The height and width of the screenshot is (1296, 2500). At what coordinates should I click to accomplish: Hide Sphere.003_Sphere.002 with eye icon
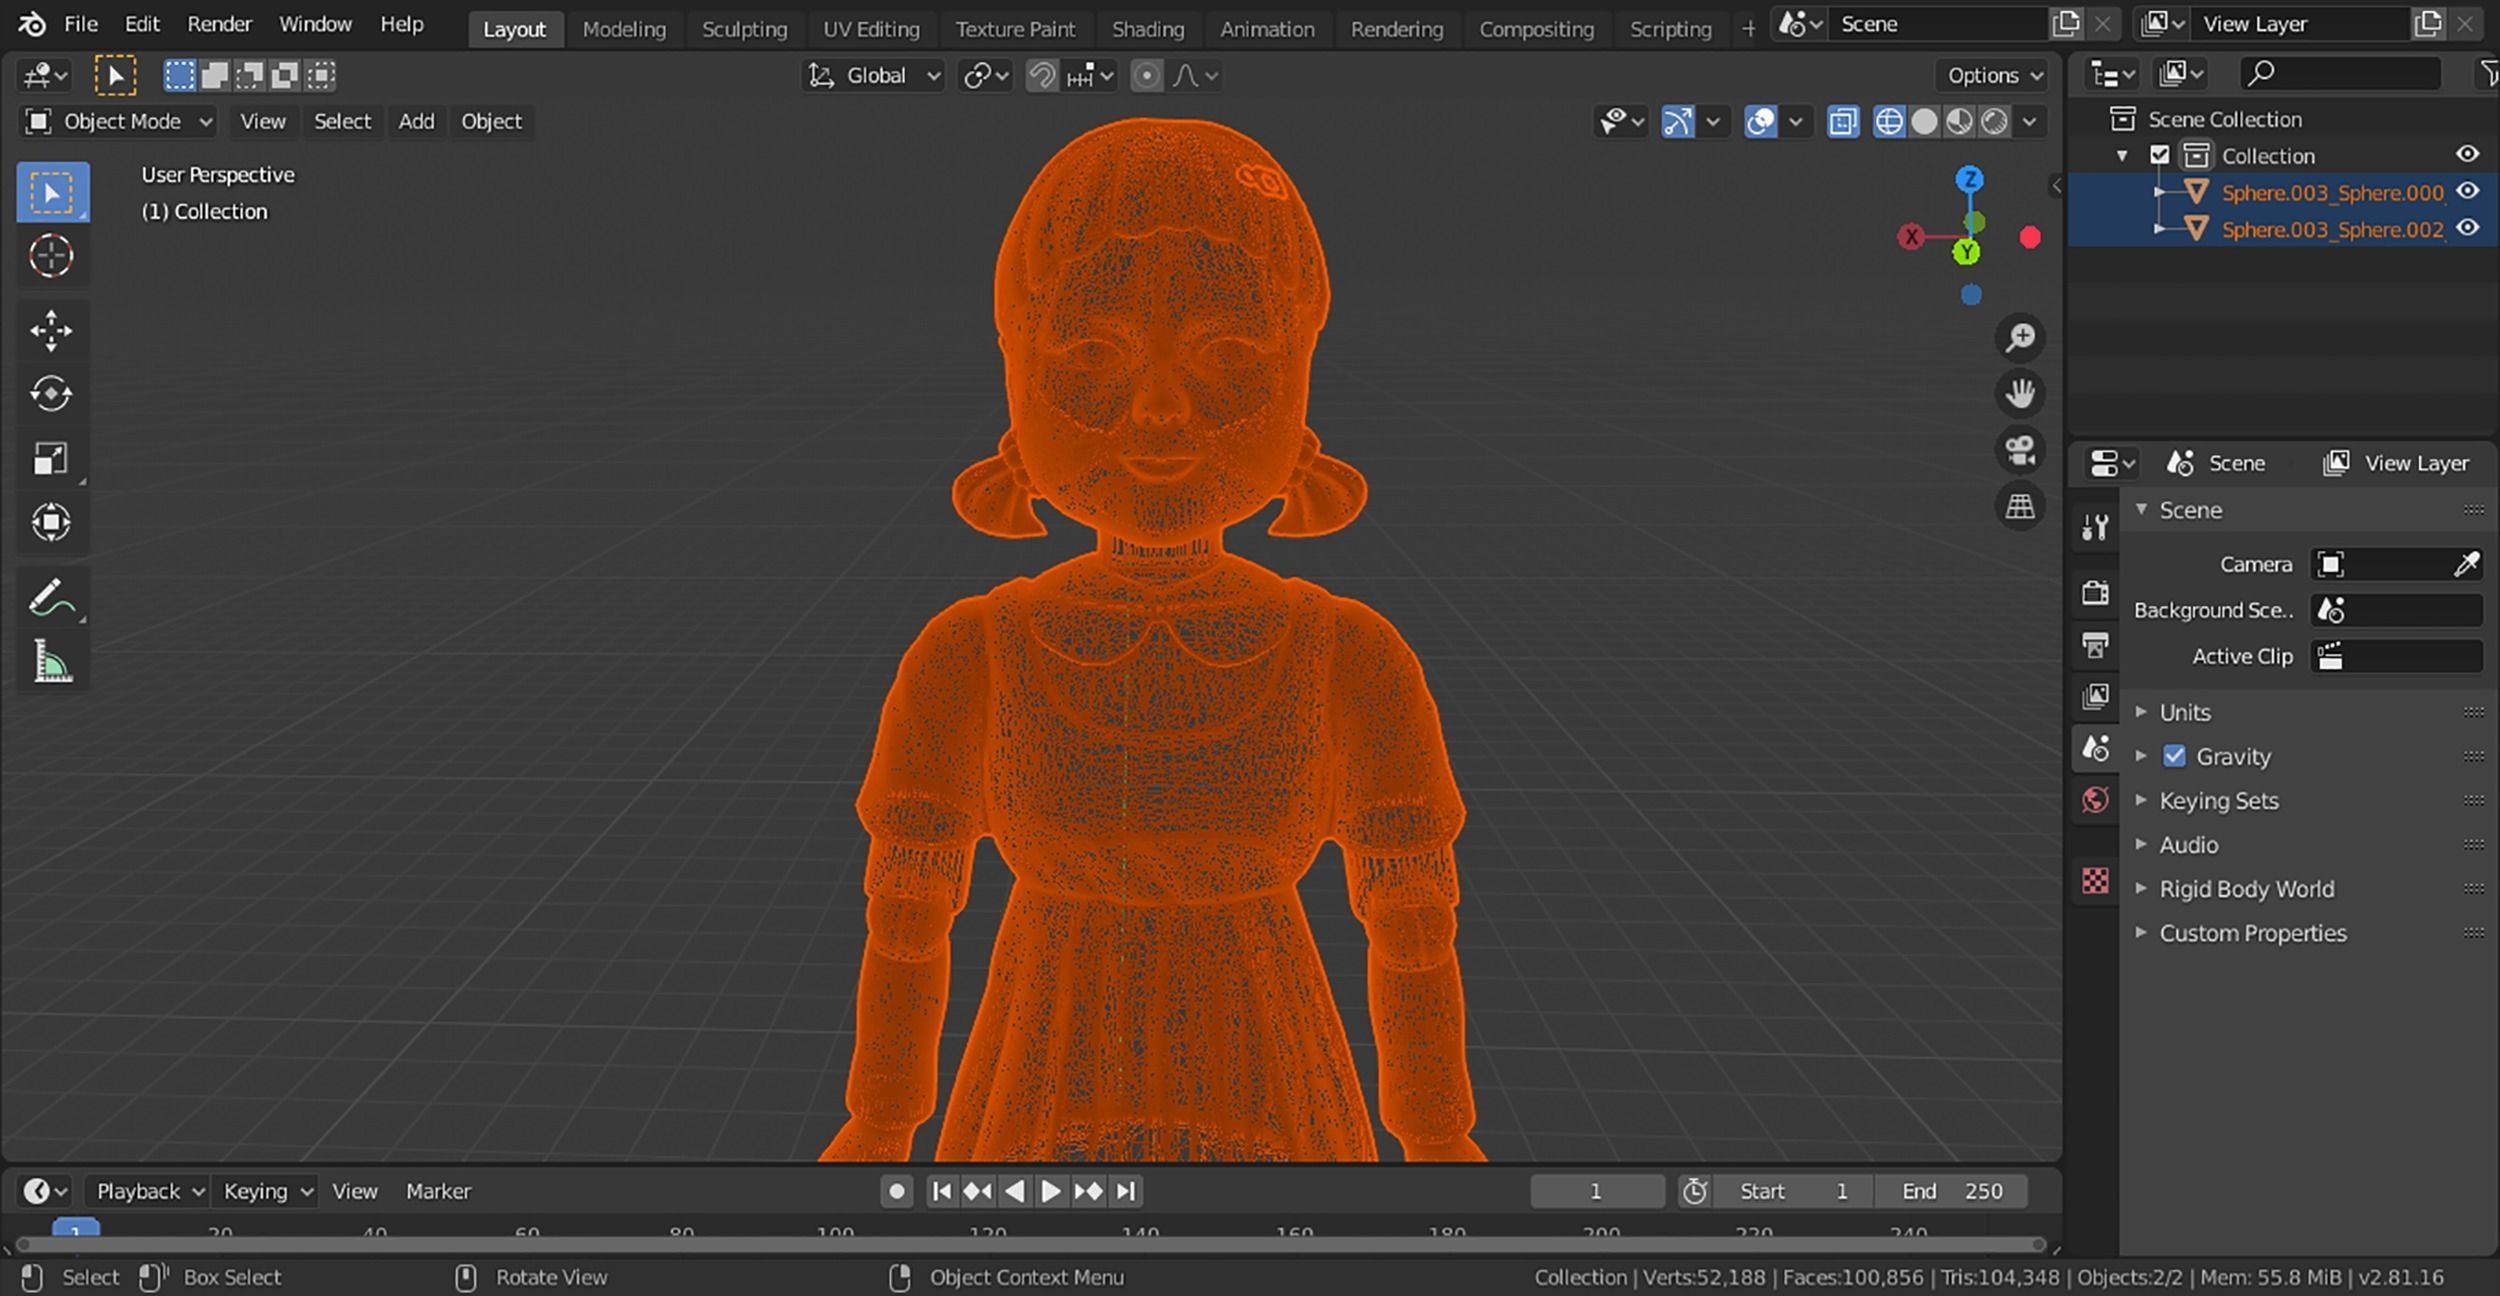pos(2468,228)
